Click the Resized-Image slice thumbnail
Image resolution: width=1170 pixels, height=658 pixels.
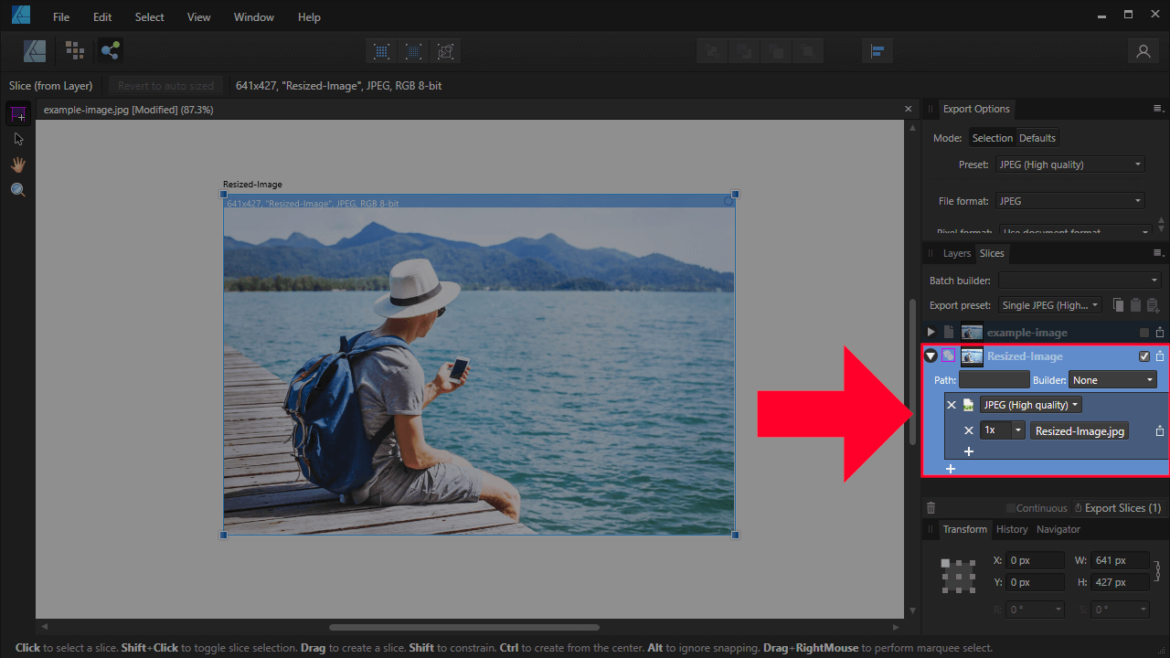[971, 355]
